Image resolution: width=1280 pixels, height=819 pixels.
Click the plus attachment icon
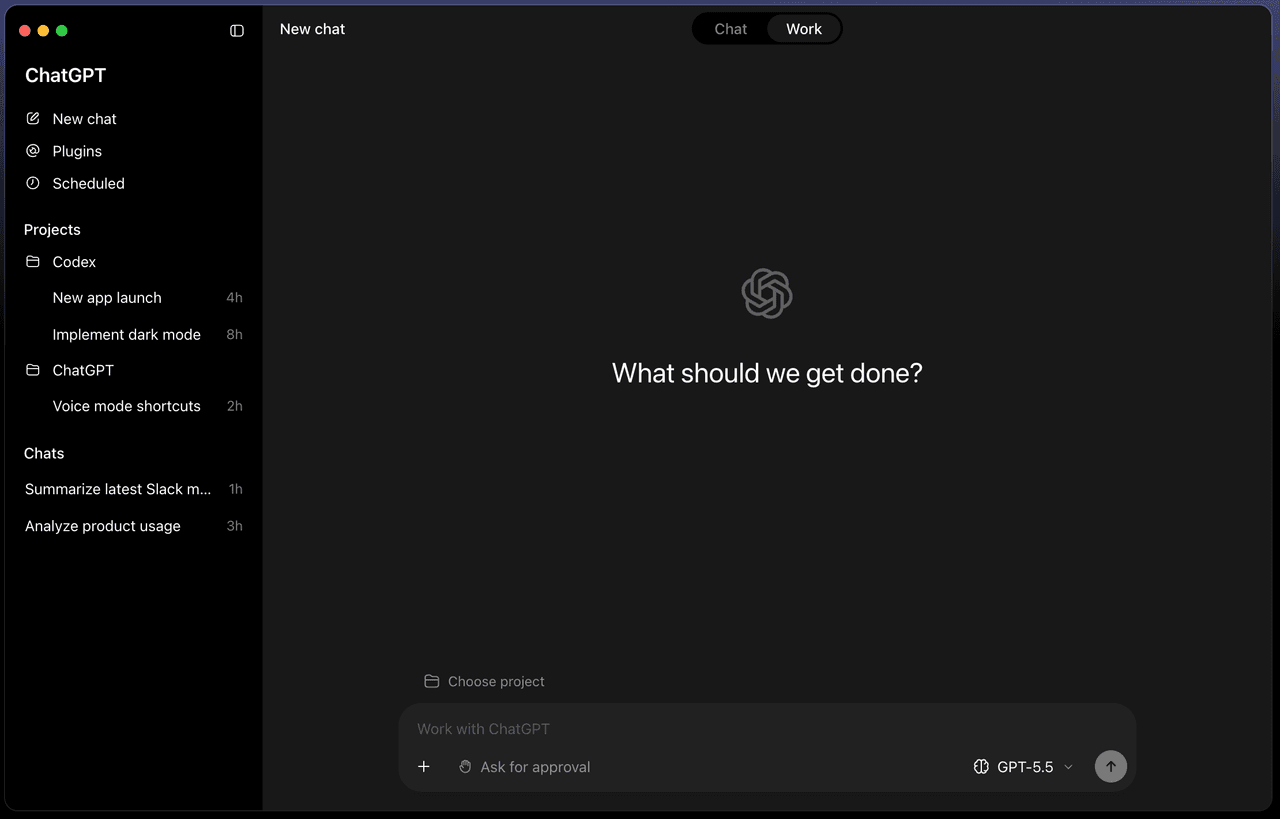(x=424, y=767)
